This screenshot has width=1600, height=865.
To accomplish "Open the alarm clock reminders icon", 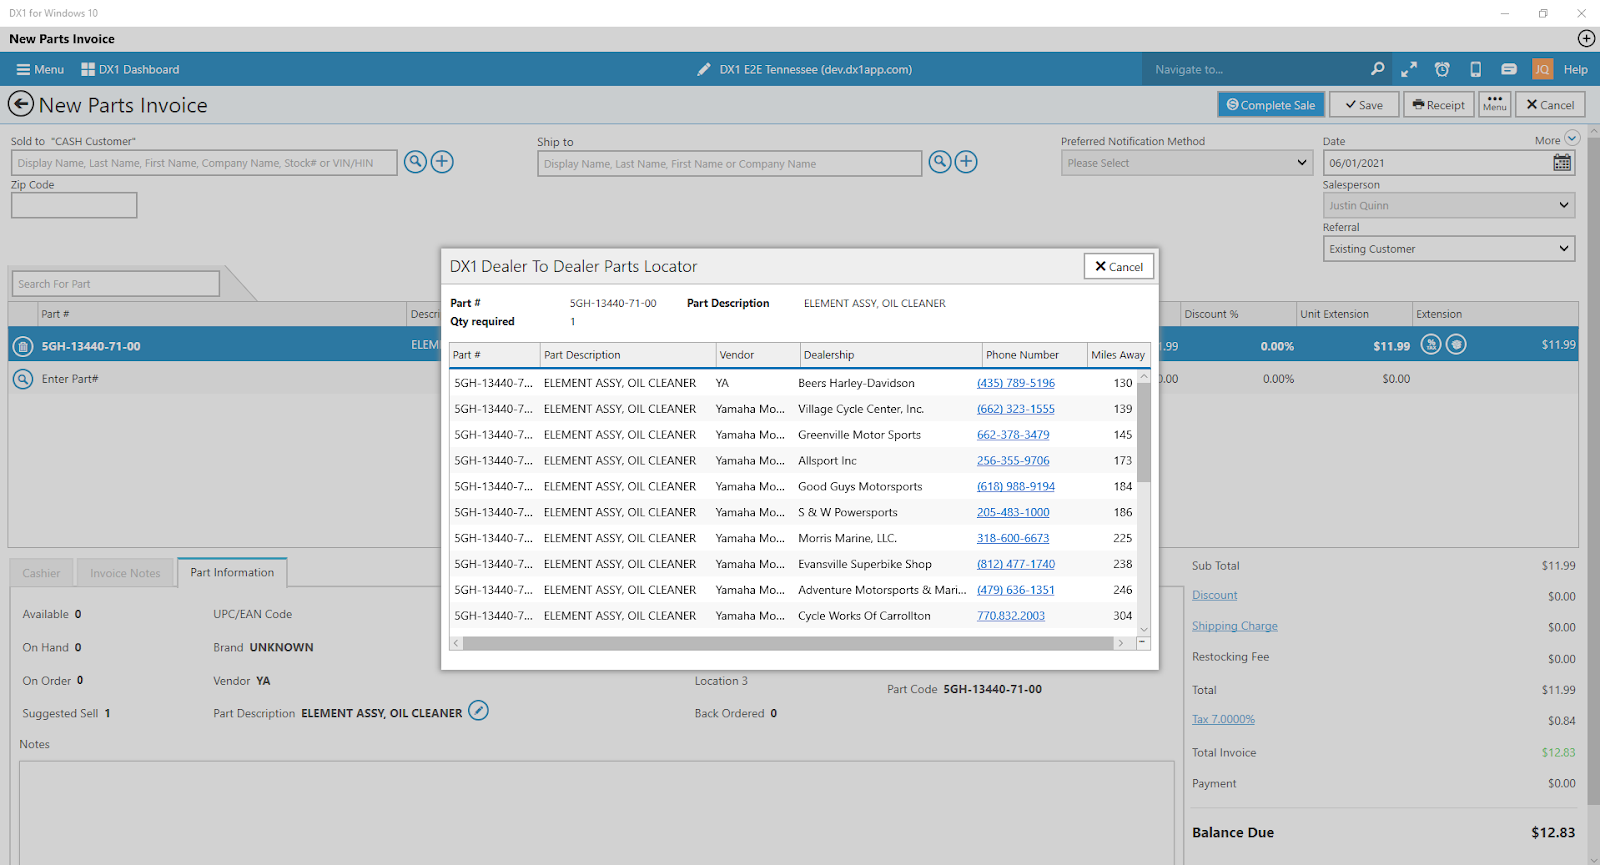I will click(x=1442, y=69).
